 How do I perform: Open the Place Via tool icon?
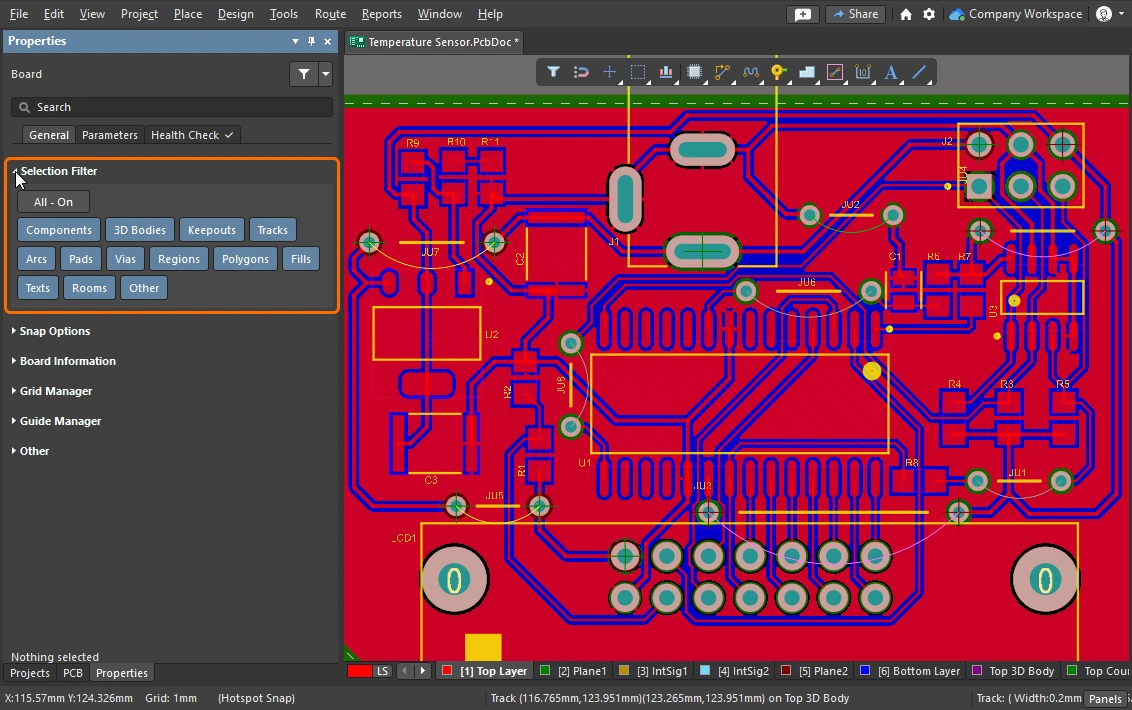[x=779, y=72]
